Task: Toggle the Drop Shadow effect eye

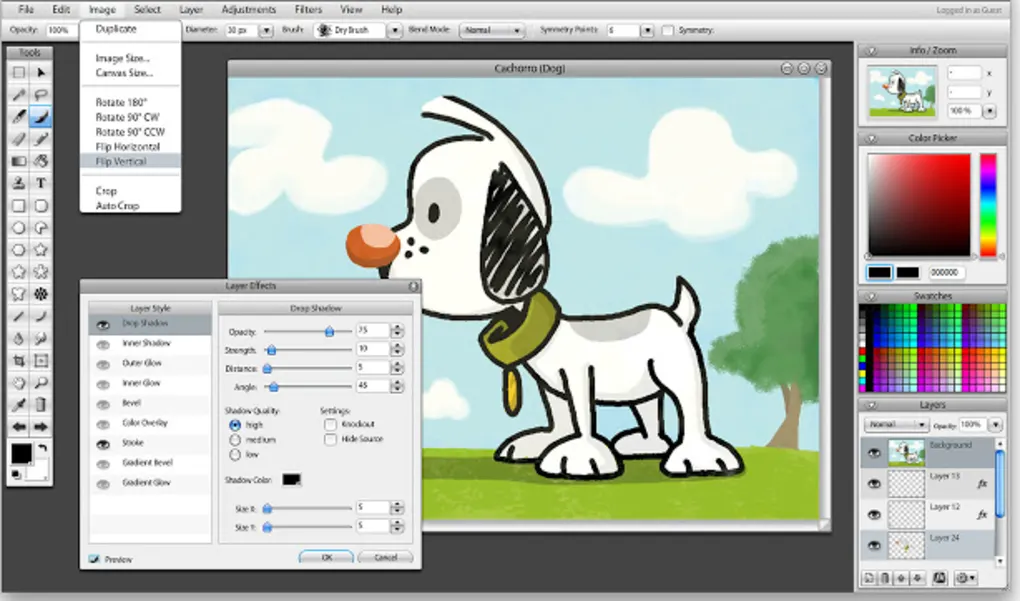Action: point(103,325)
